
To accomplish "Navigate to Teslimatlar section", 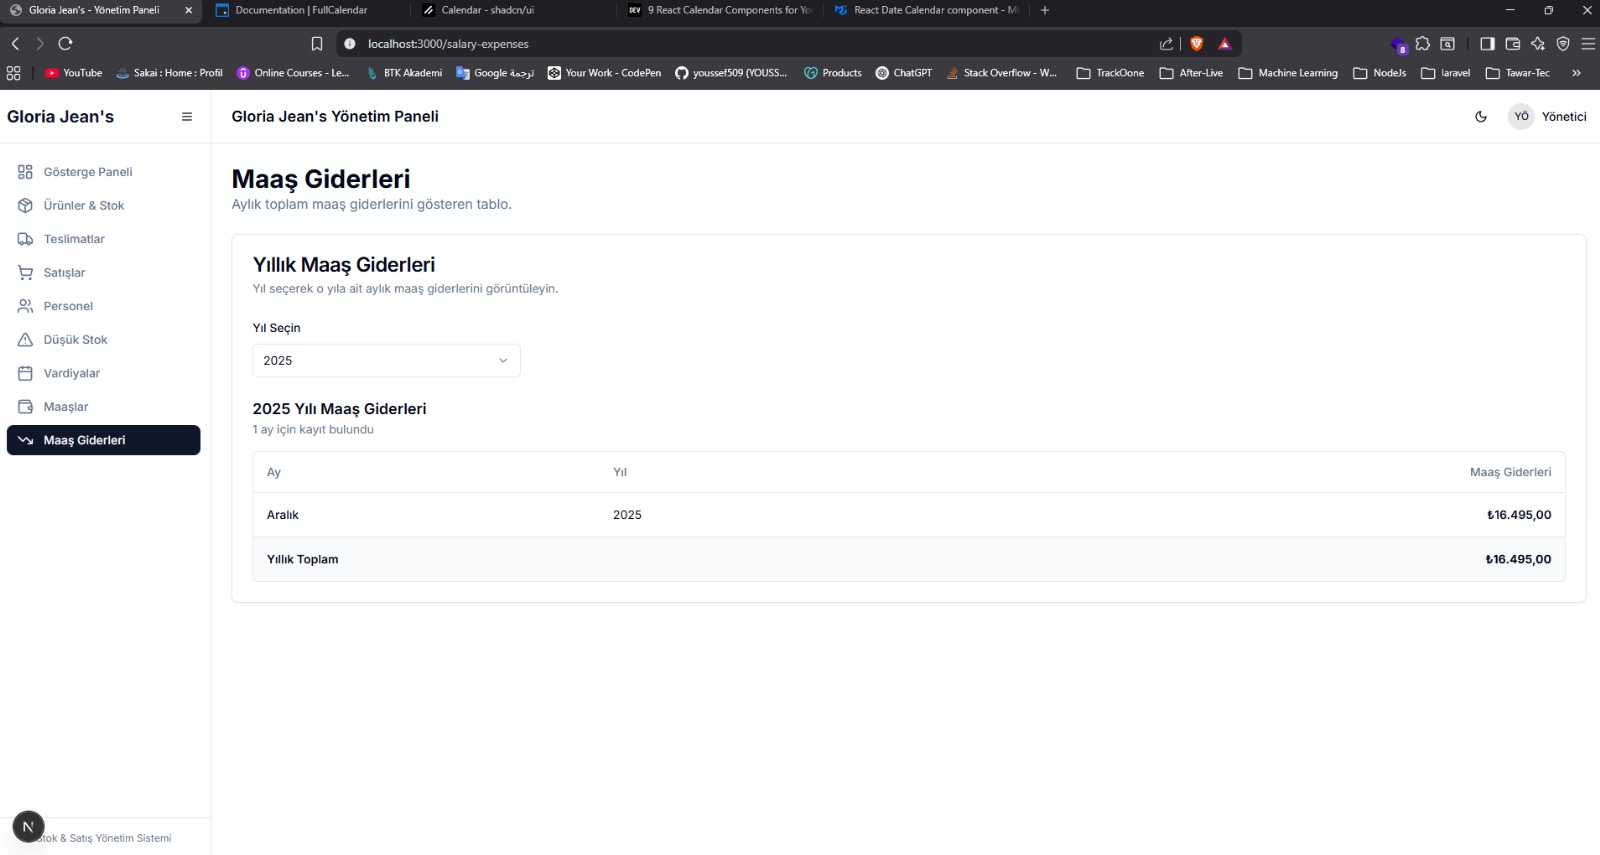I will tap(104, 239).
